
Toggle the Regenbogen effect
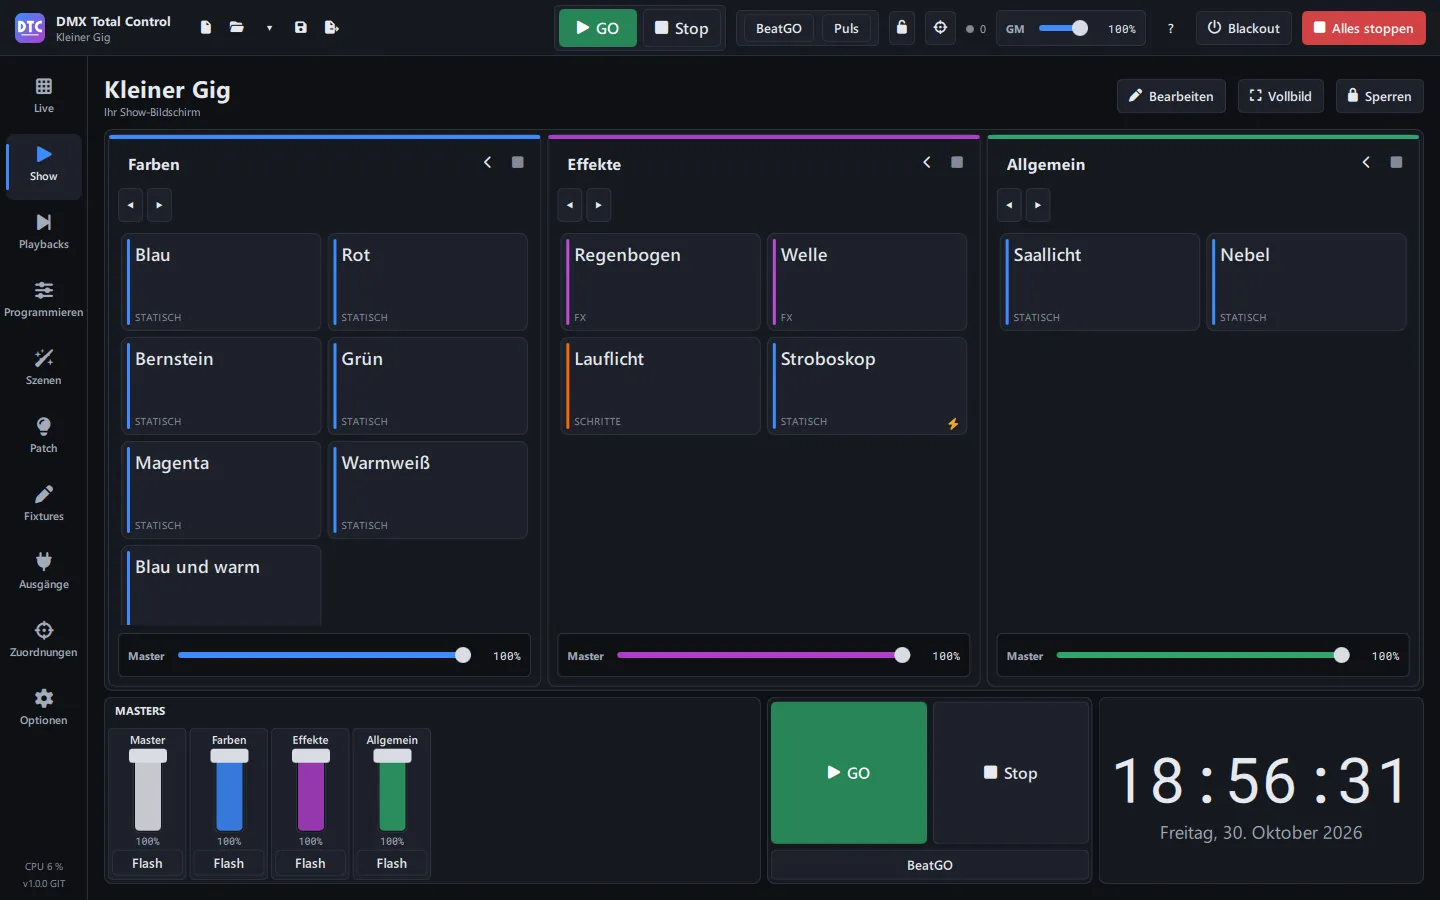[x=661, y=282]
